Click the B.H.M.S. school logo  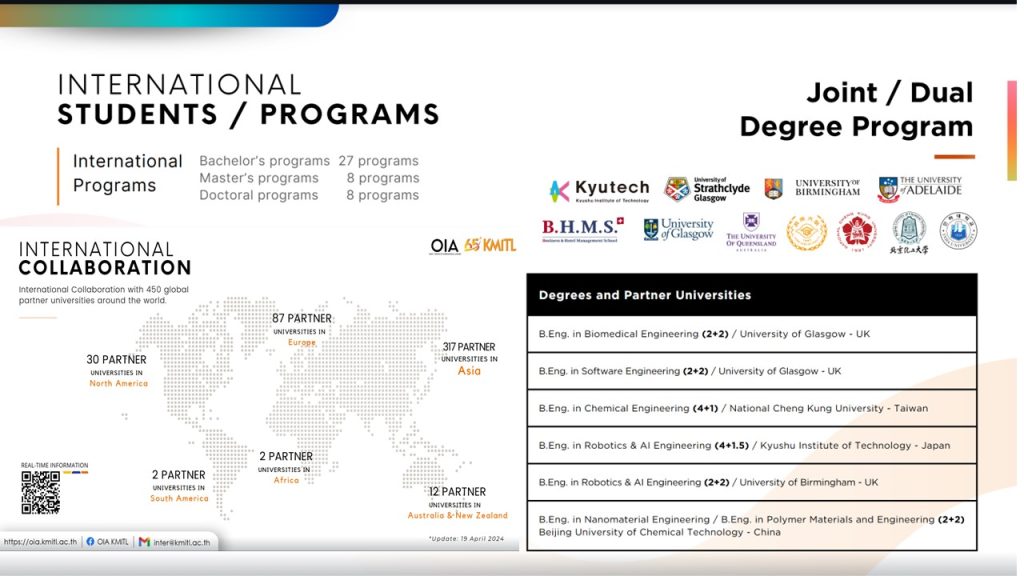(582, 231)
